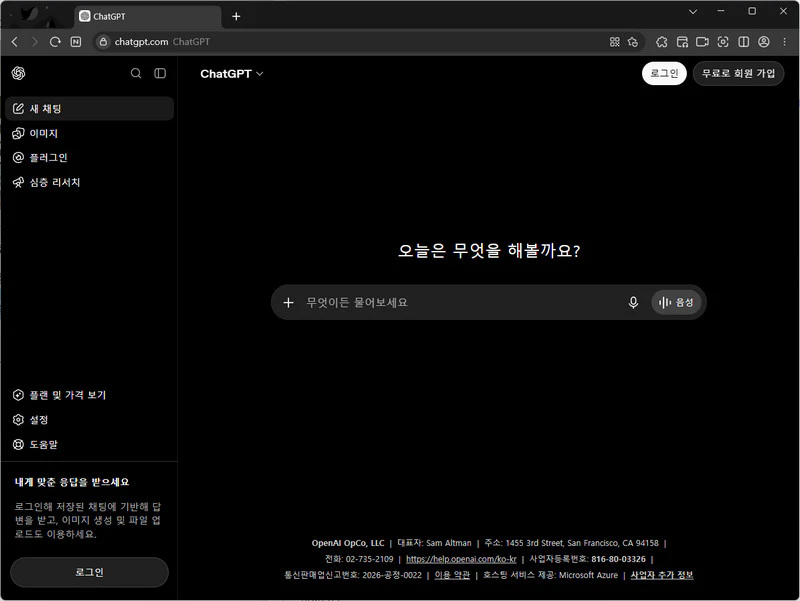Open the browser profile account icon

click(x=764, y=42)
